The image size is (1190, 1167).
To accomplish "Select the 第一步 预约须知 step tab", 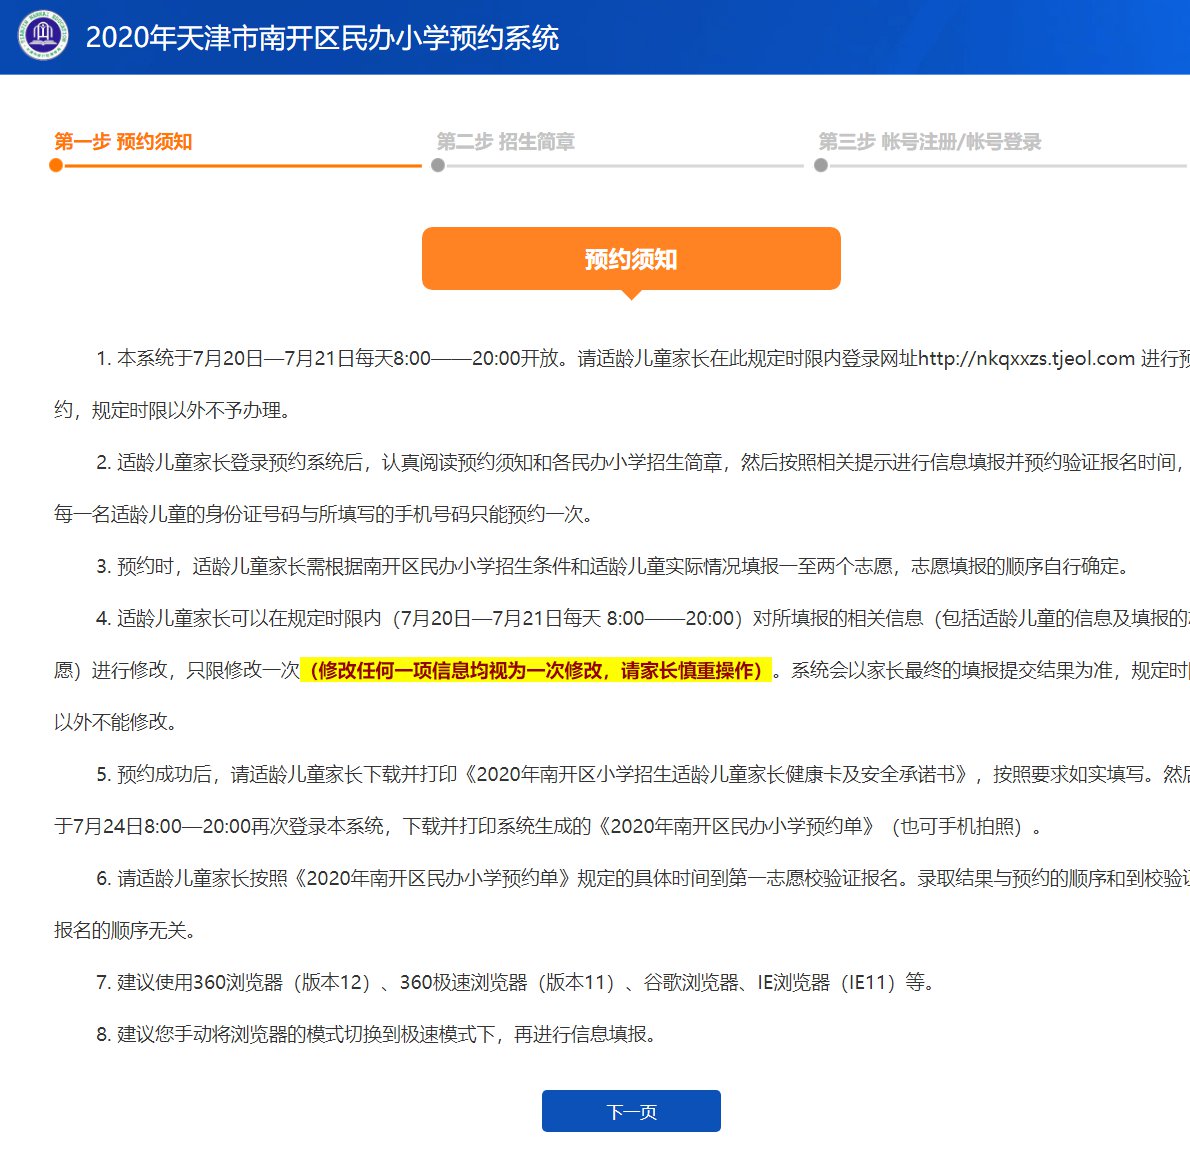I will click(123, 141).
